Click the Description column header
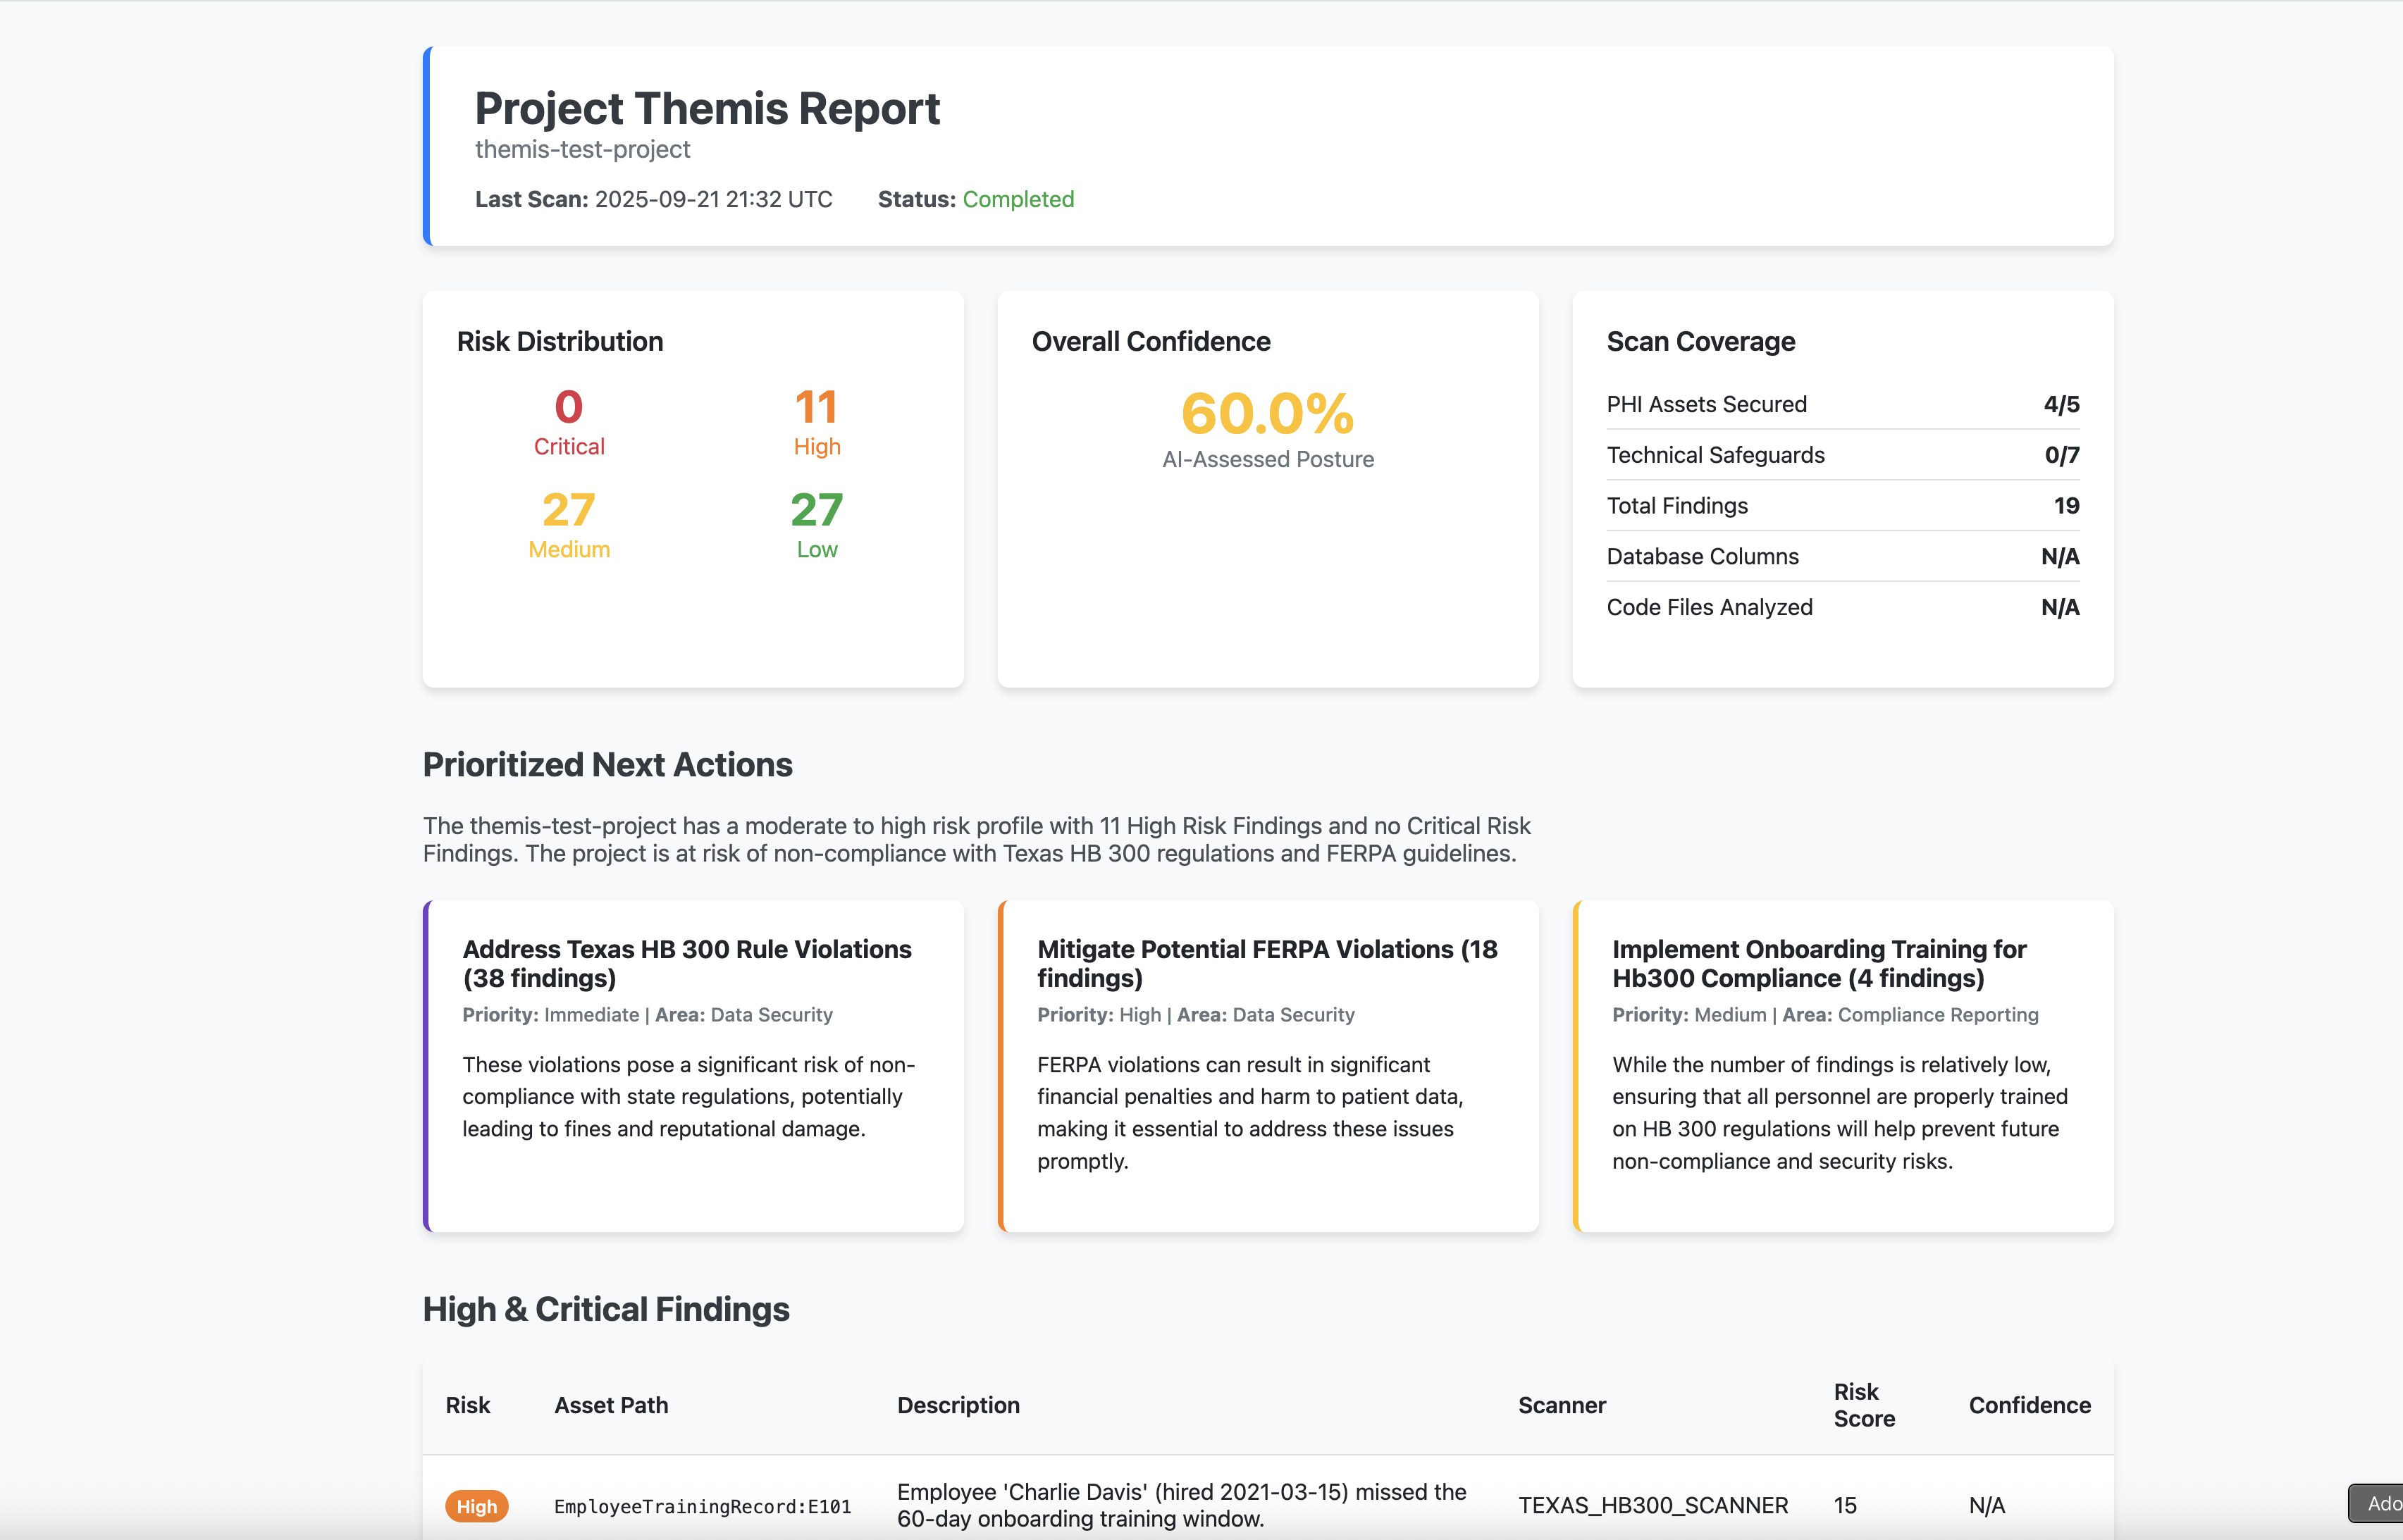 tap(958, 1405)
